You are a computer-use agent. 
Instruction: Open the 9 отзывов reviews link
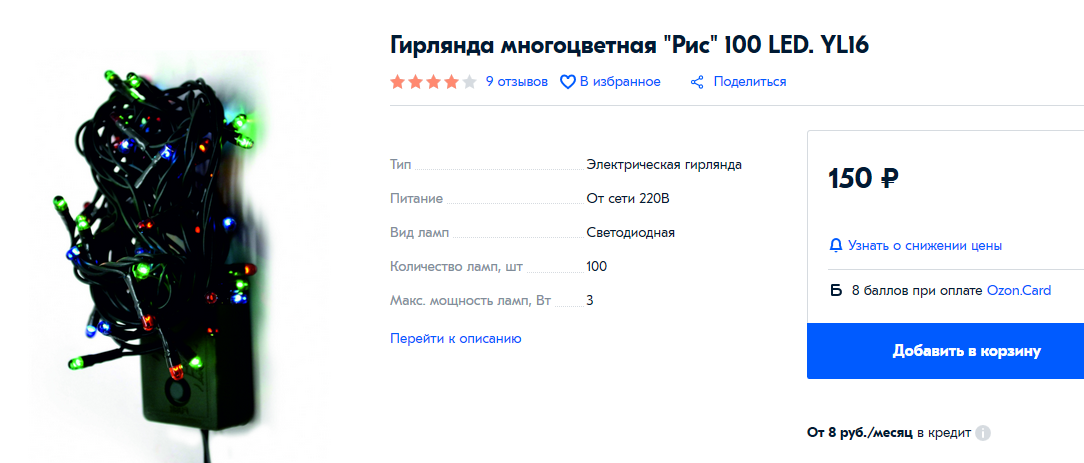pos(516,82)
